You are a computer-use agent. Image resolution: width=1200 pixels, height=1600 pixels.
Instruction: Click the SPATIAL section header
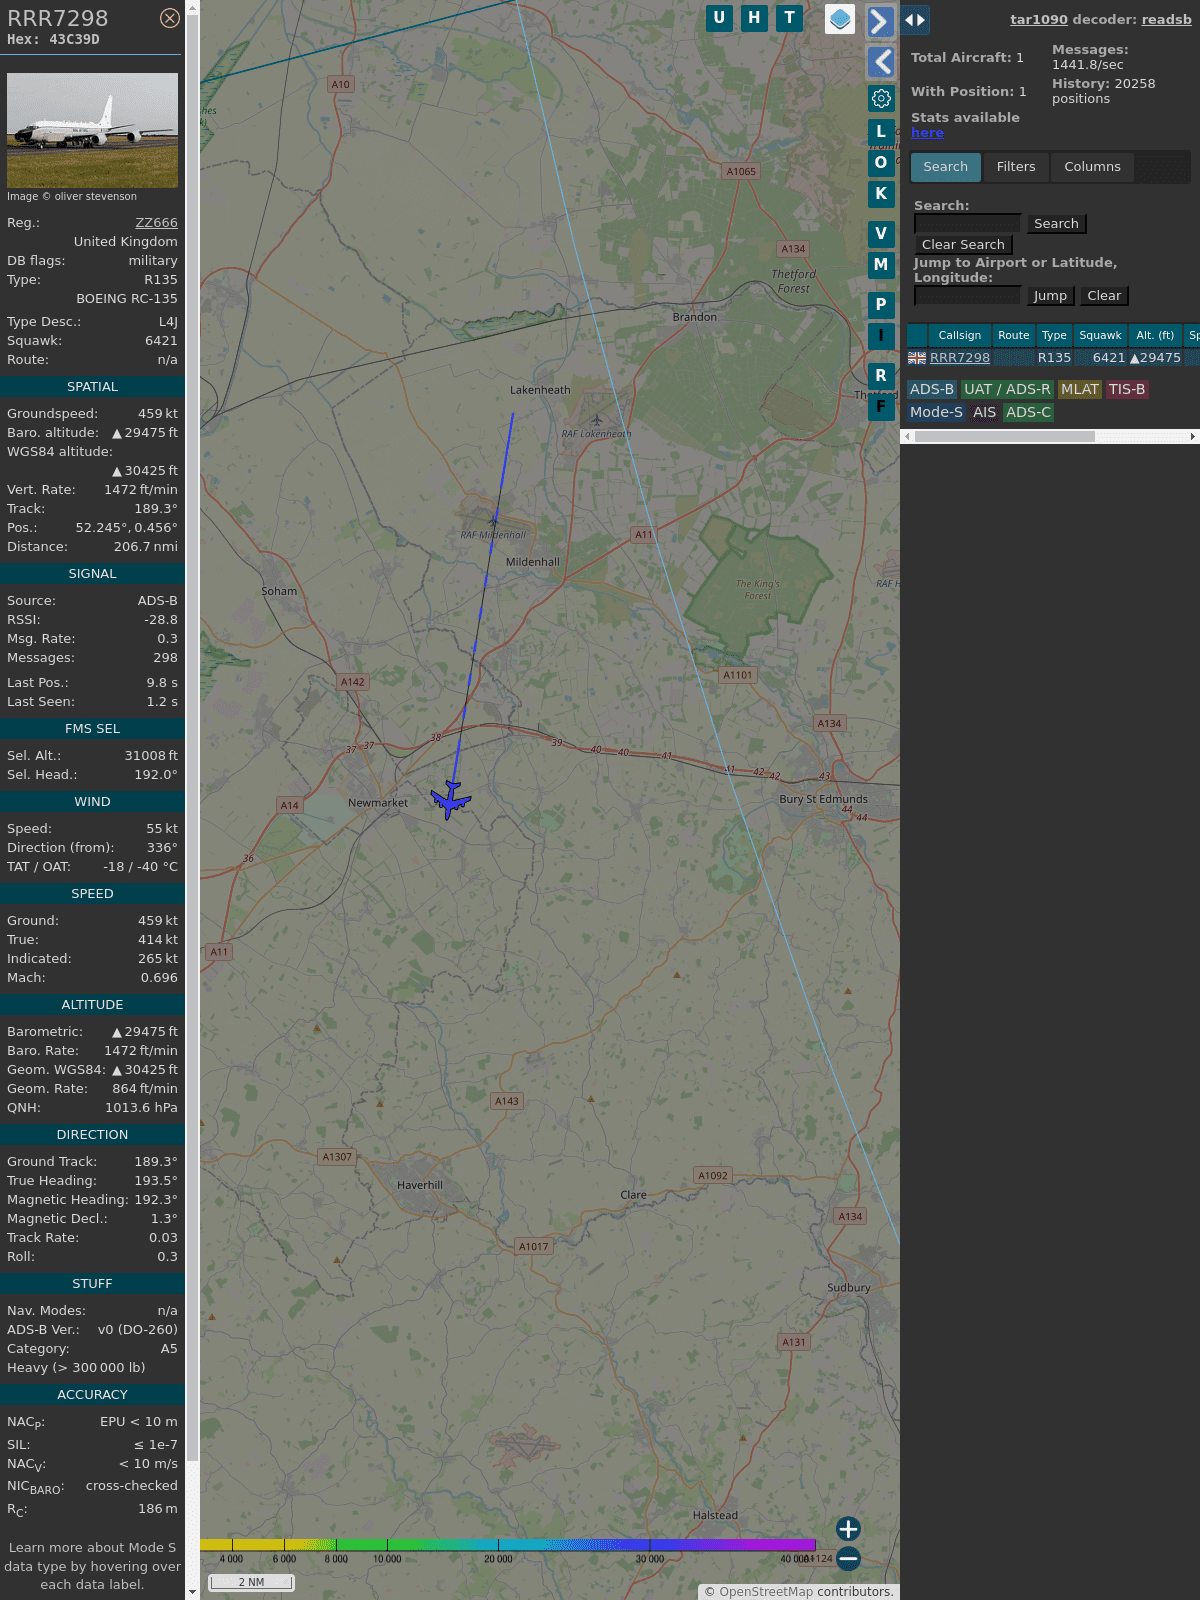click(92, 386)
